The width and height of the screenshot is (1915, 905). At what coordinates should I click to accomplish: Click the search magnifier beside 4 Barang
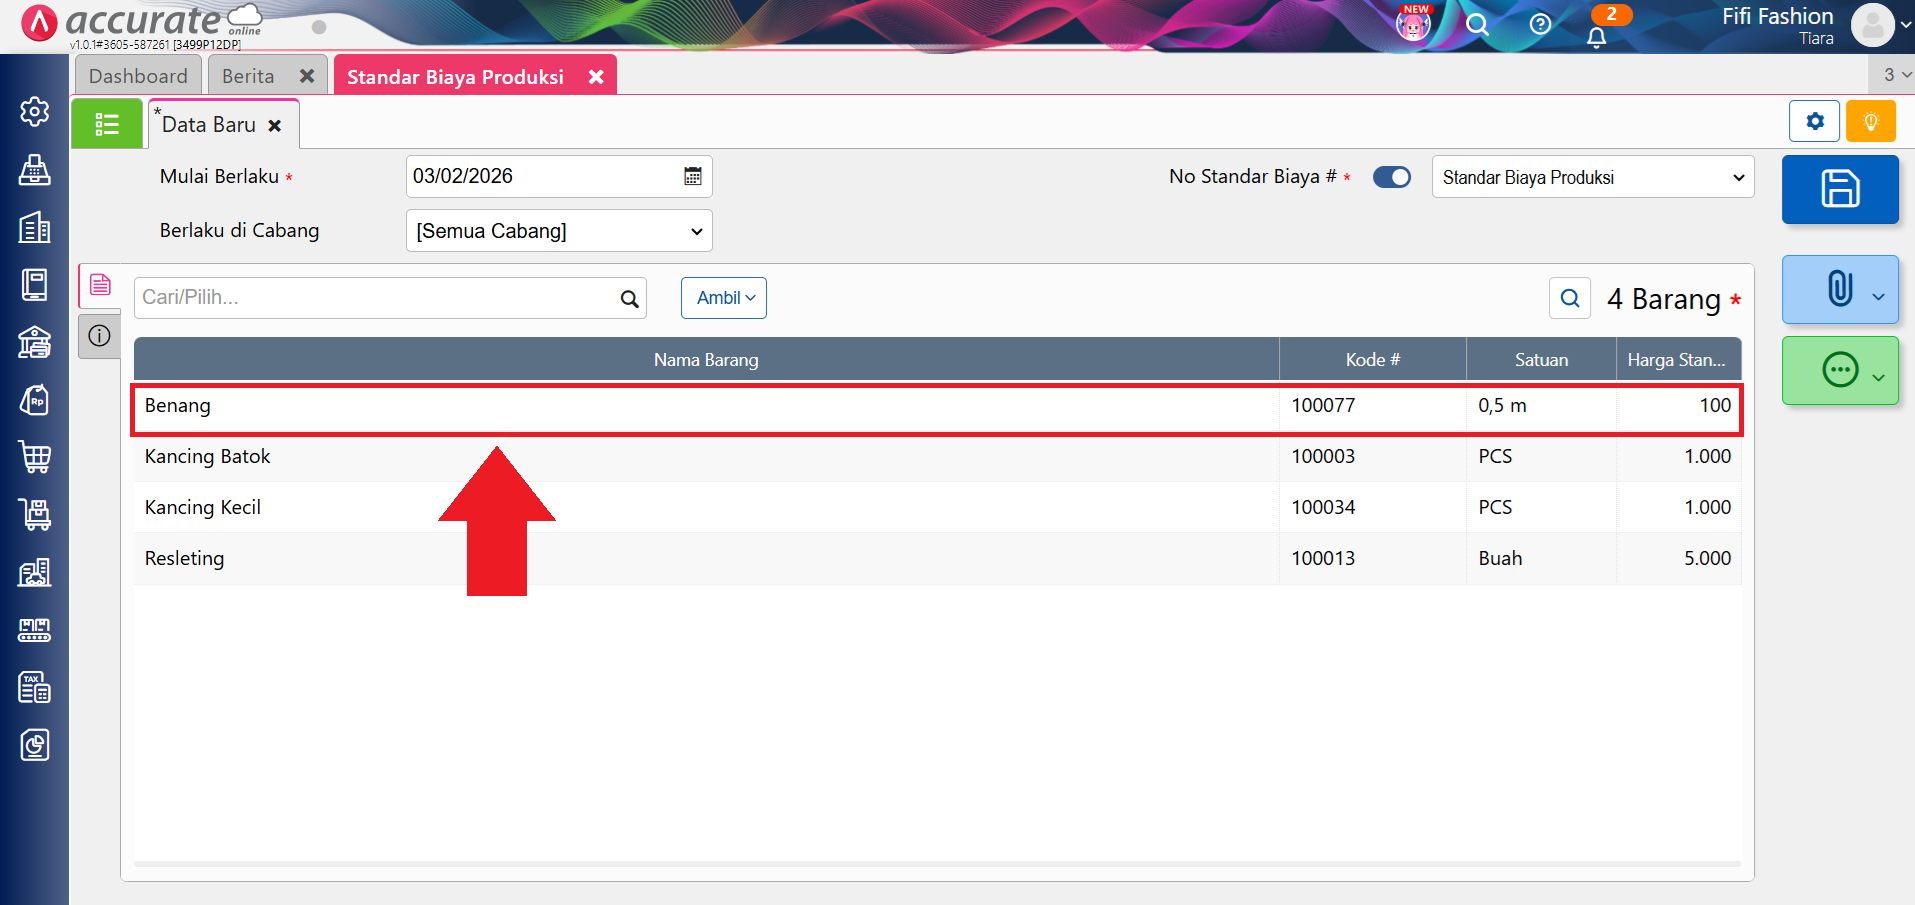pos(1569,298)
